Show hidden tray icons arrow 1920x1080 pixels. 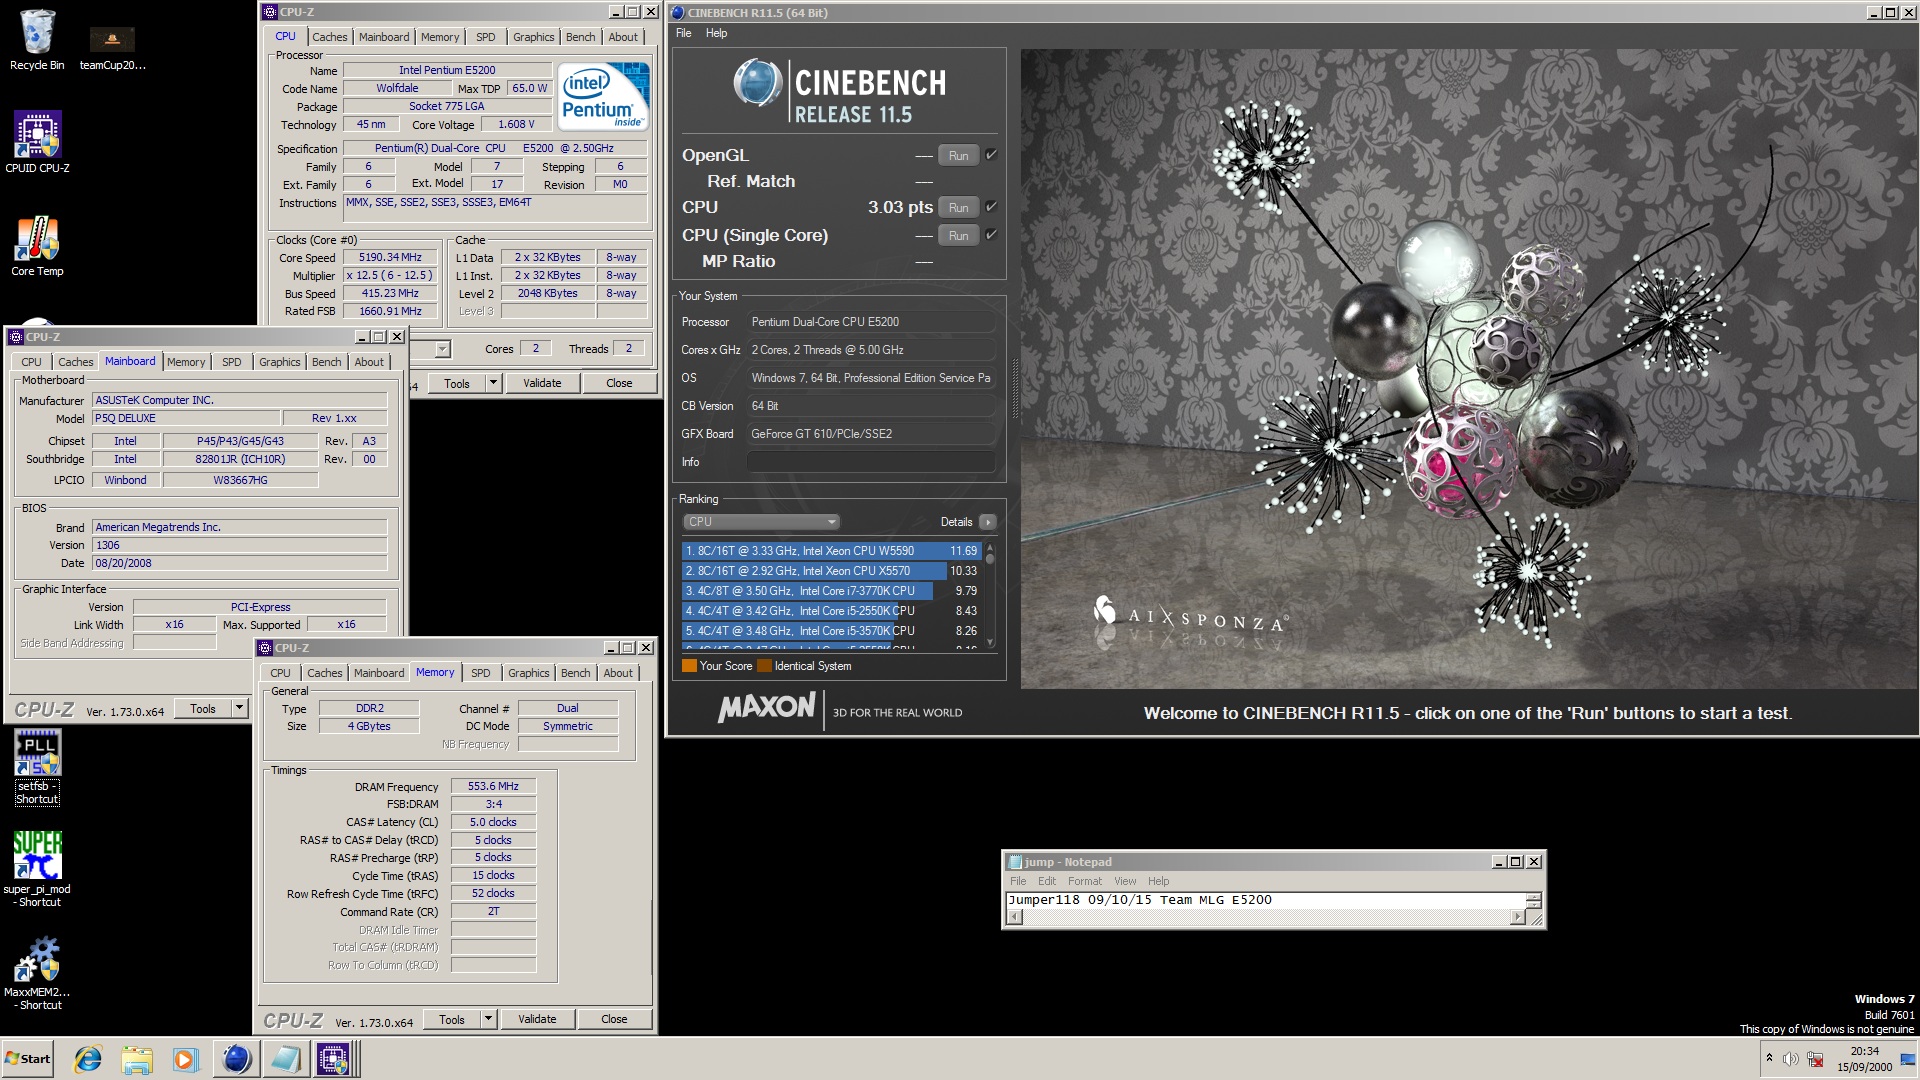click(1769, 1058)
